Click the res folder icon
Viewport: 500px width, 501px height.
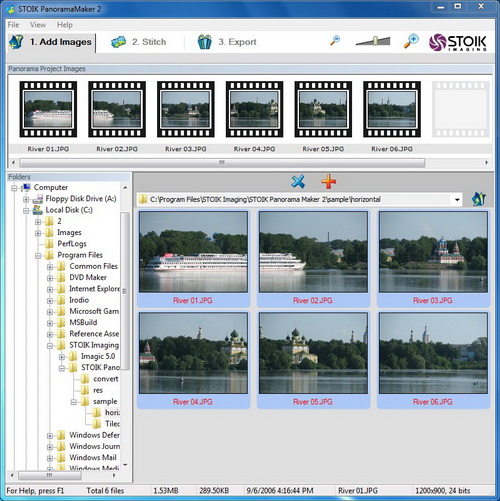[x=85, y=390]
